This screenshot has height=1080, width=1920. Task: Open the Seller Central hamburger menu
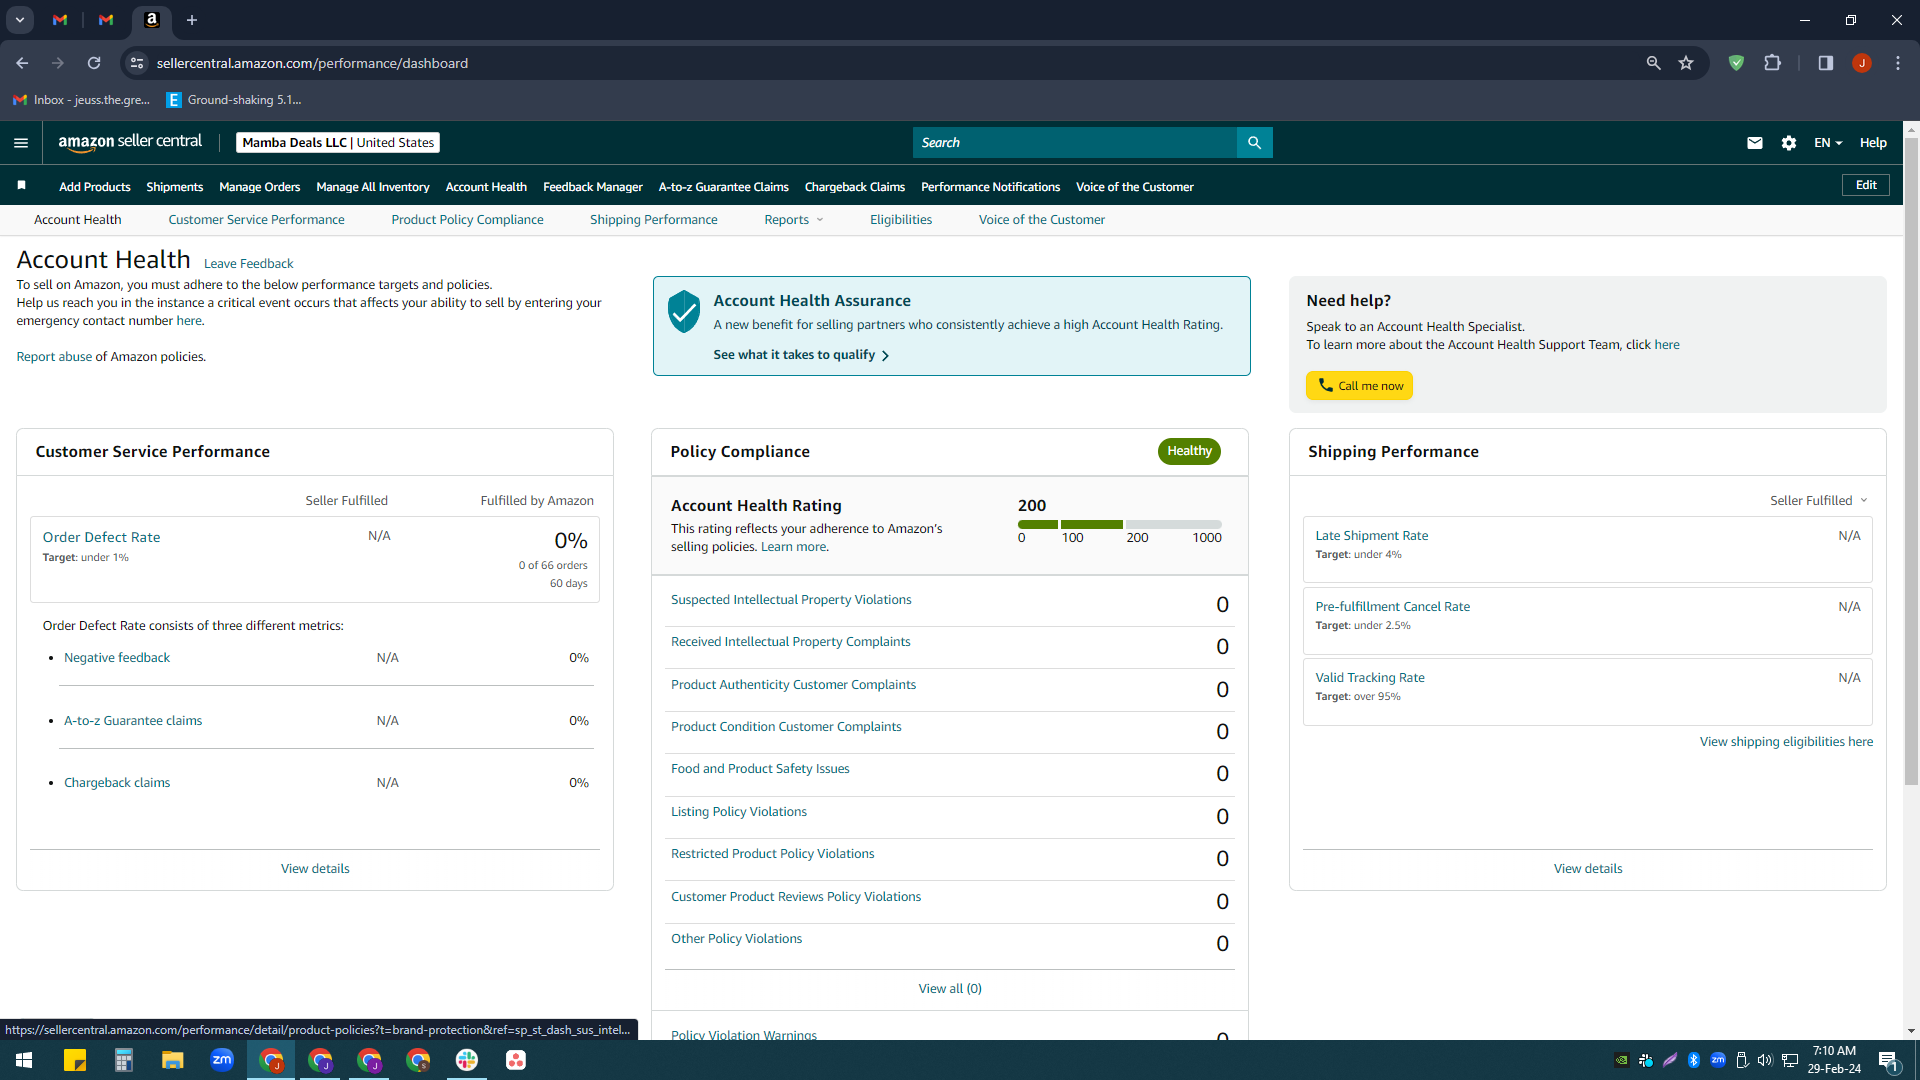(21, 143)
